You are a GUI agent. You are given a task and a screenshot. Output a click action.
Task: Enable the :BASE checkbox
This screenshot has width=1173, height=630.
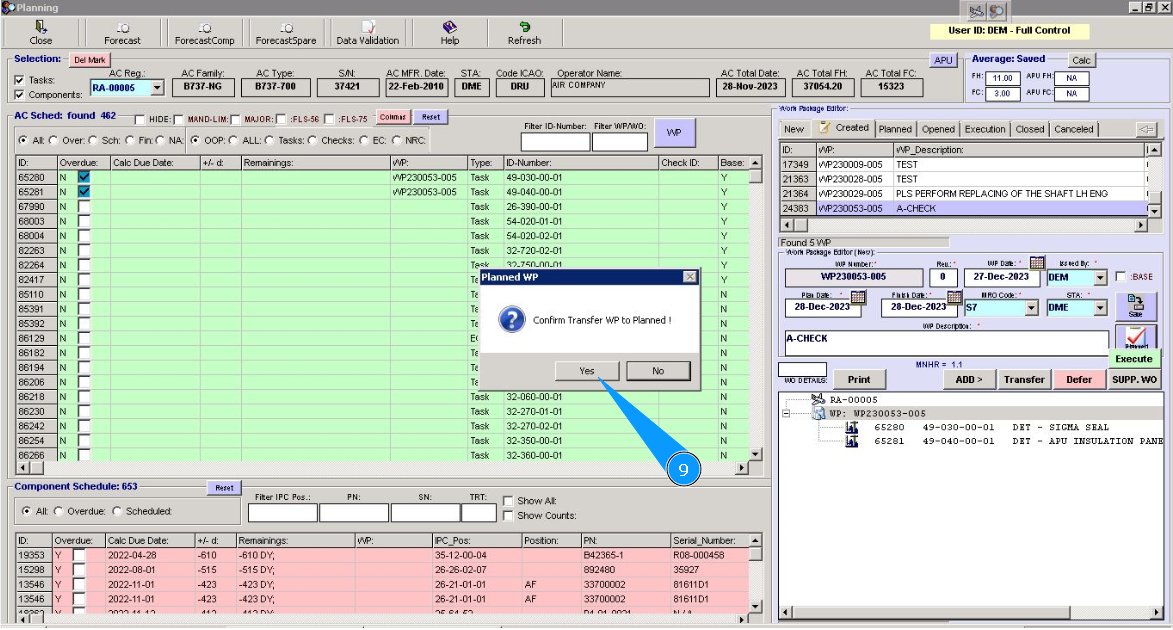point(1120,277)
